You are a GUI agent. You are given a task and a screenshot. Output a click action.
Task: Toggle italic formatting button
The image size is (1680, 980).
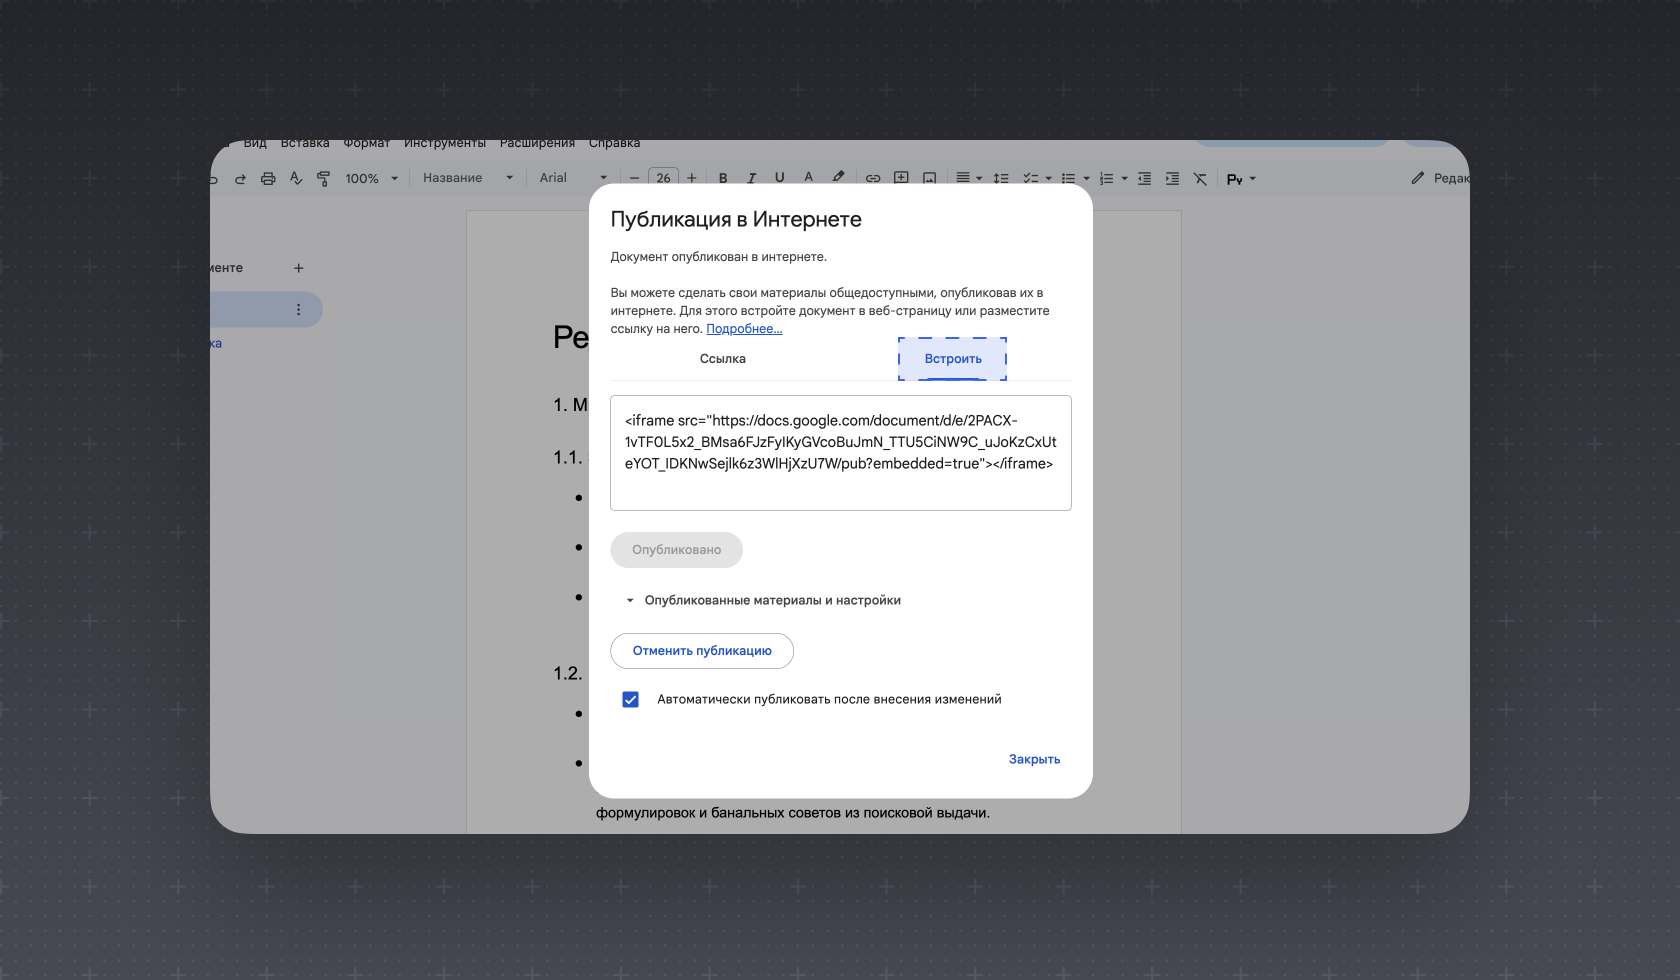tap(751, 178)
